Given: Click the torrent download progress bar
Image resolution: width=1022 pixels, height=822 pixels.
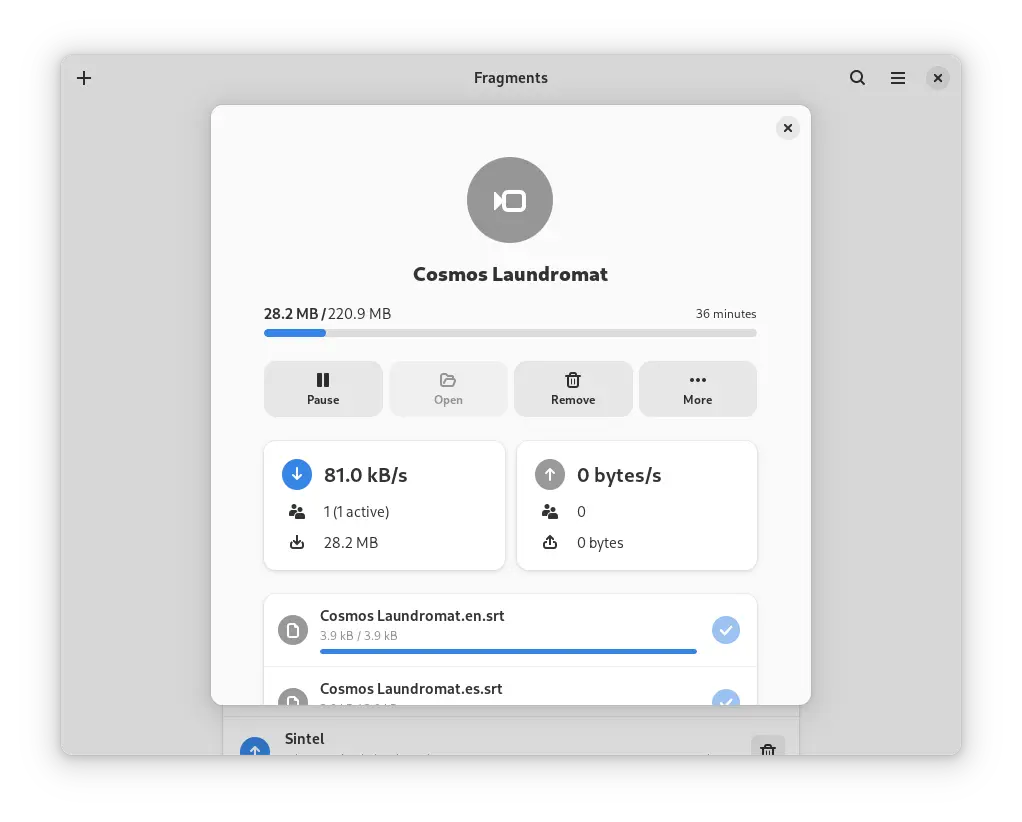Looking at the screenshot, I should [x=510, y=333].
